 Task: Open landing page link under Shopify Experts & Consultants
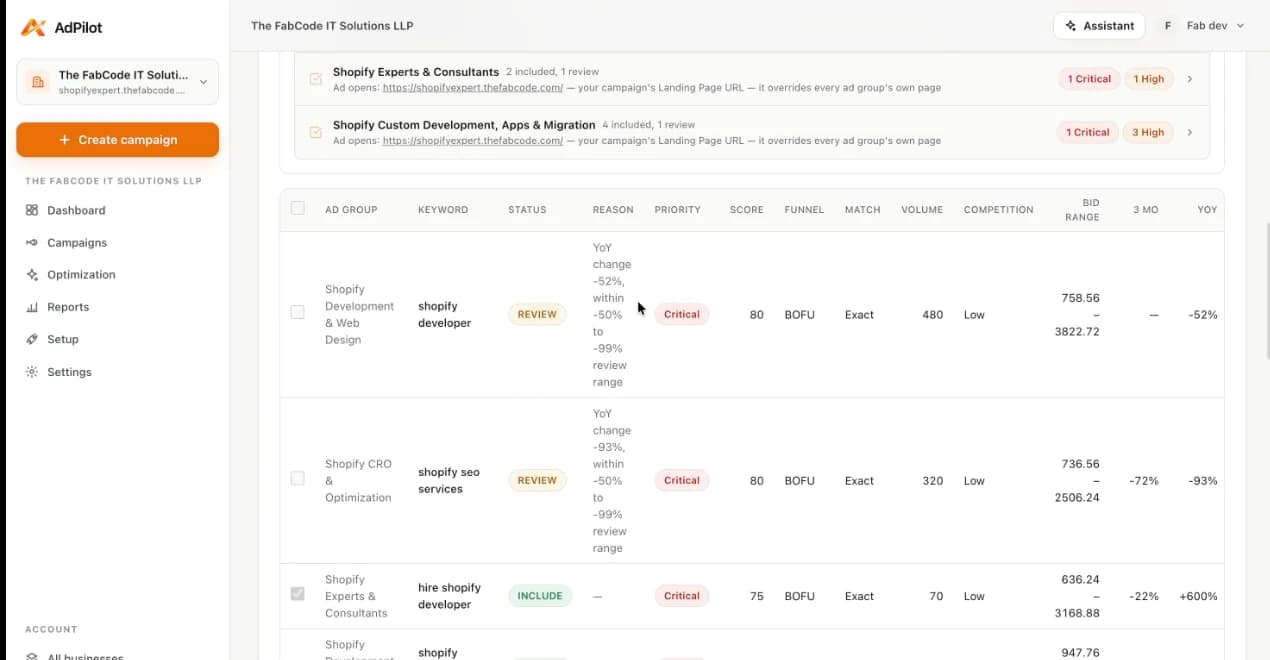pos(473,88)
